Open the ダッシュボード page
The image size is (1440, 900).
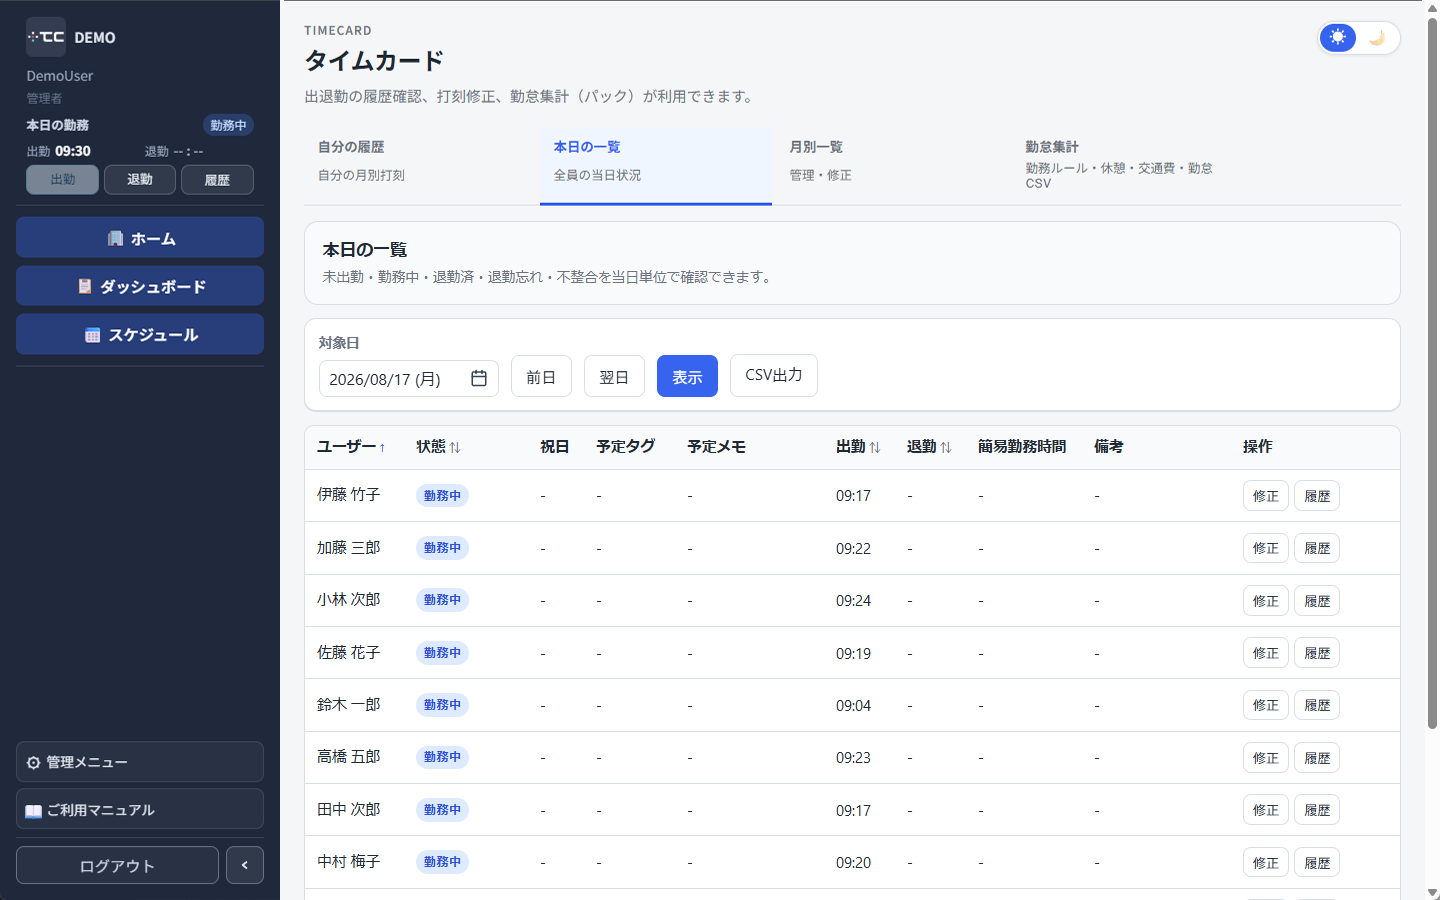click(140, 286)
